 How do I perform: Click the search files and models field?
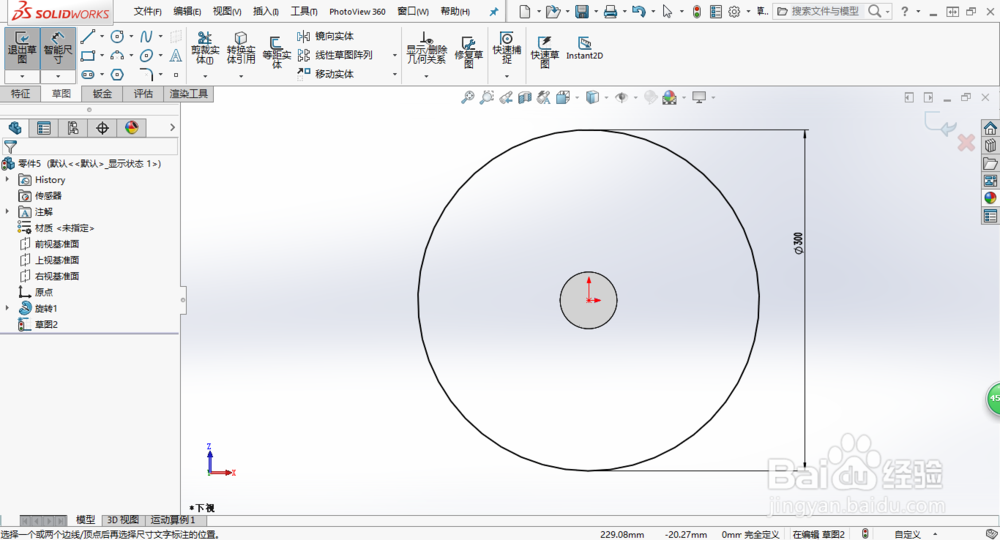point(825,11)
